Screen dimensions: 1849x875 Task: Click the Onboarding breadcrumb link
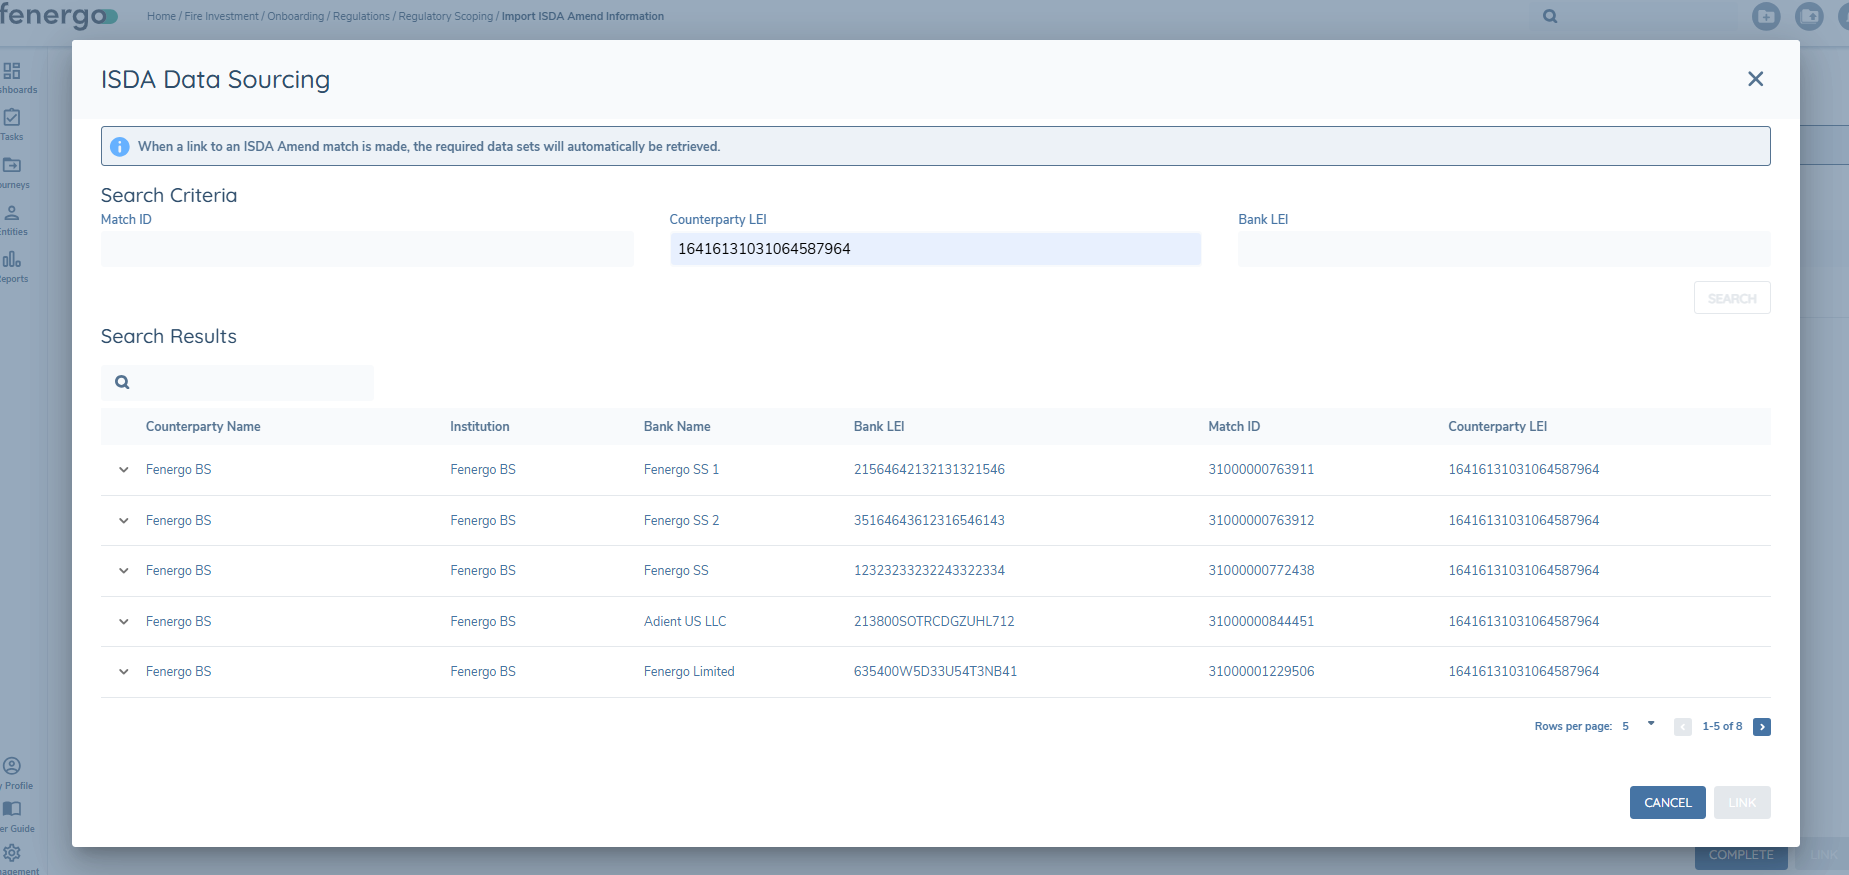295,16
